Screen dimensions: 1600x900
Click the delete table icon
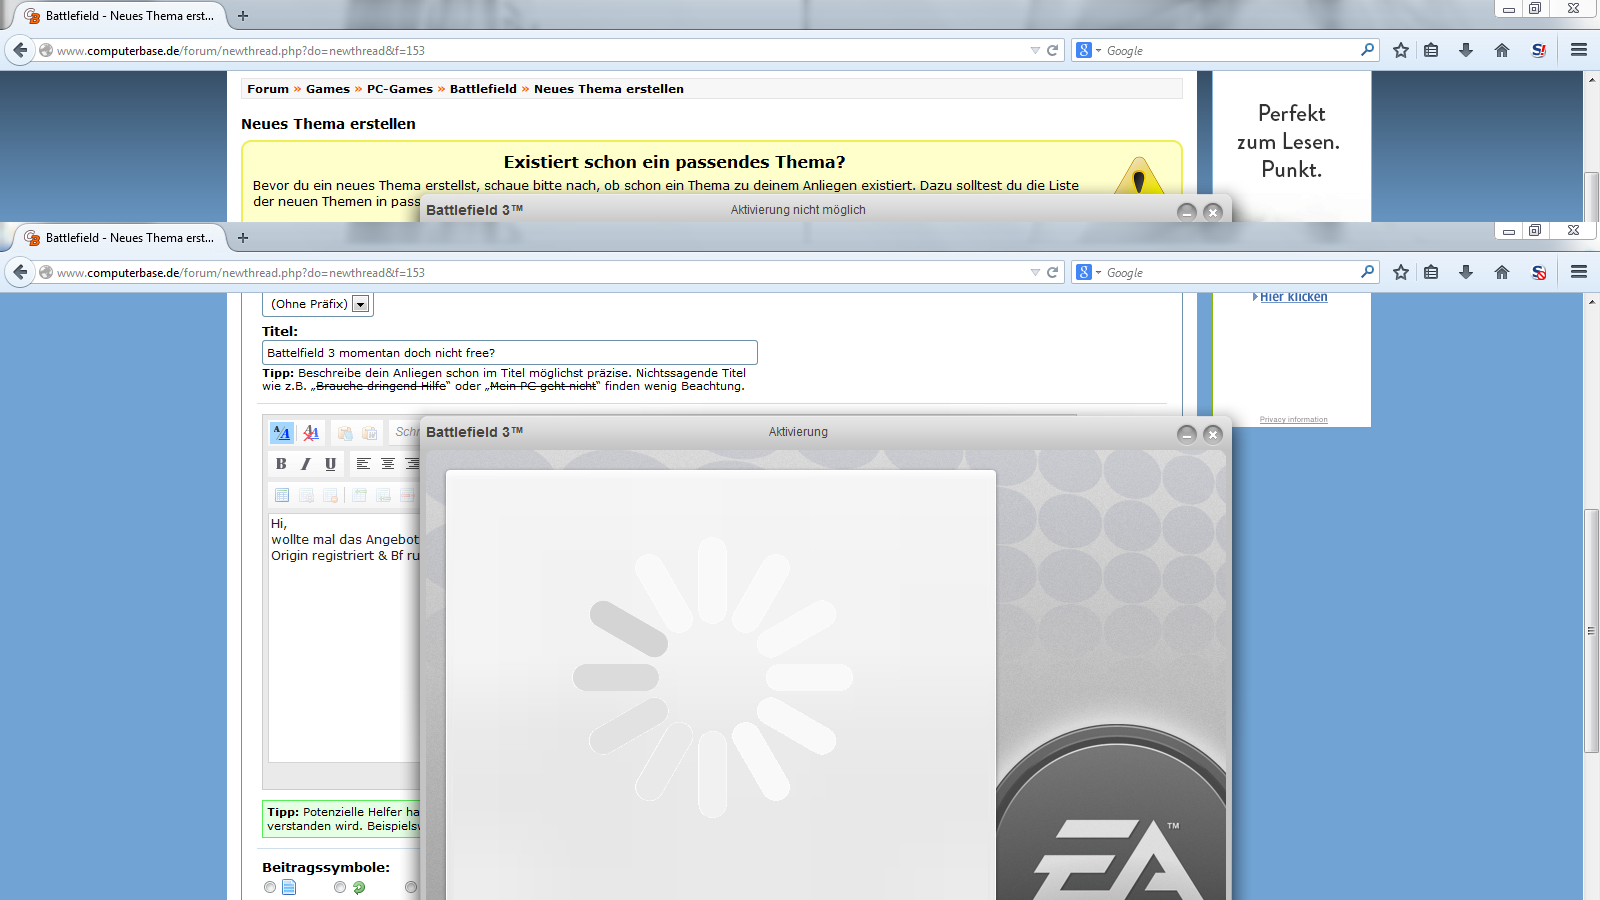coord(330,495)
